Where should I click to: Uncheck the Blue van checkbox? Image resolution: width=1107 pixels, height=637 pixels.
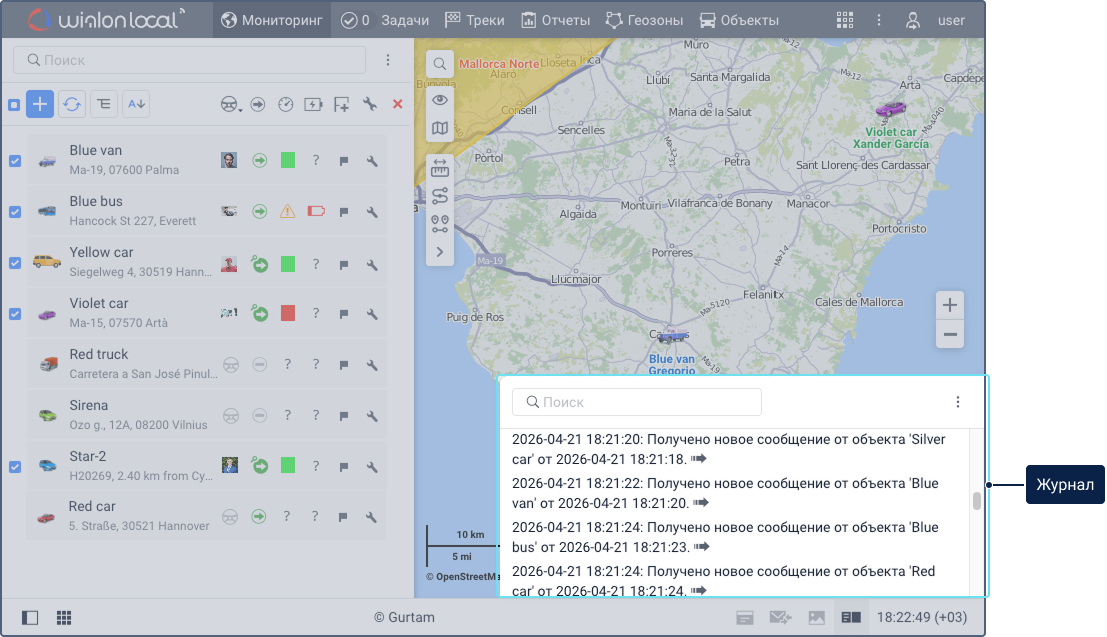pos(15,160)
